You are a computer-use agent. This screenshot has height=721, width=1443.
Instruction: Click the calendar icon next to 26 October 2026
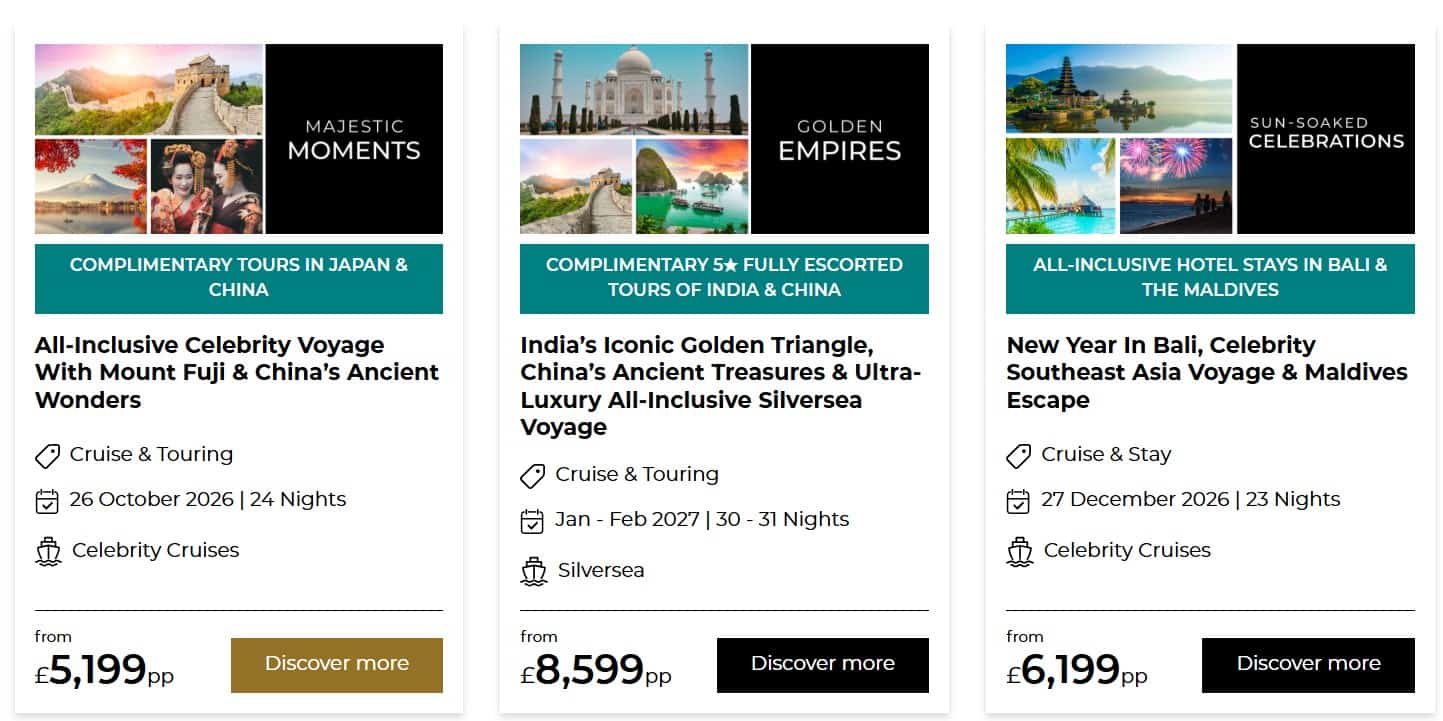(x=47, y=501)
